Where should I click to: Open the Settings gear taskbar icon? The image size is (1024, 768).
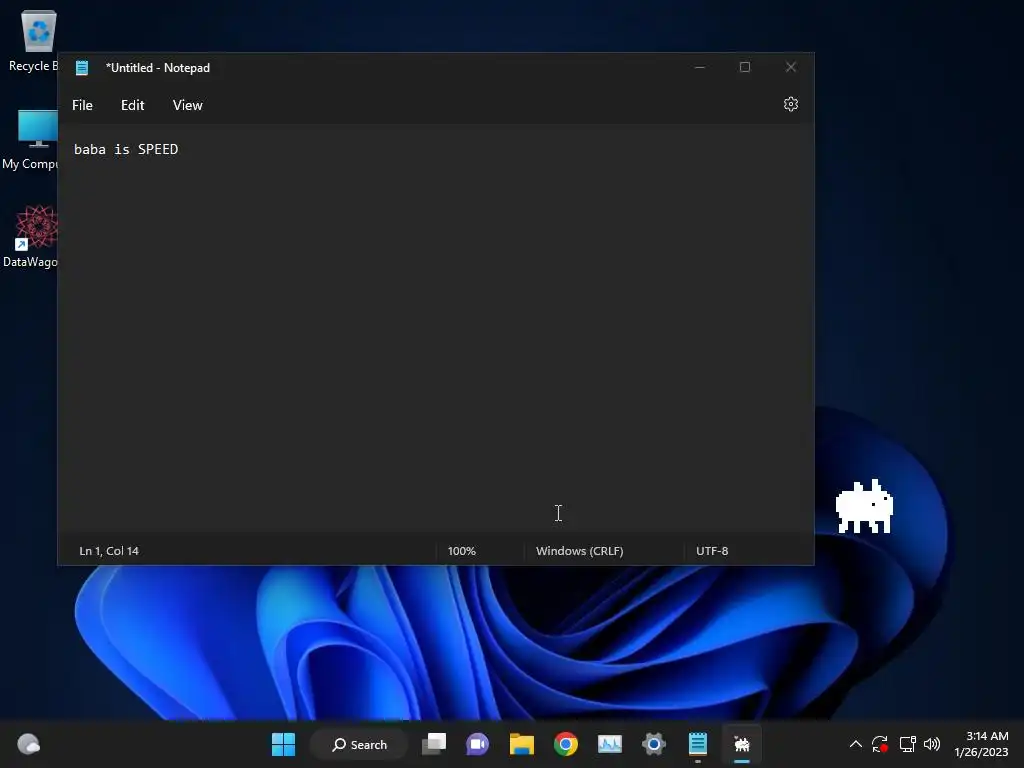tap(654, 744)
